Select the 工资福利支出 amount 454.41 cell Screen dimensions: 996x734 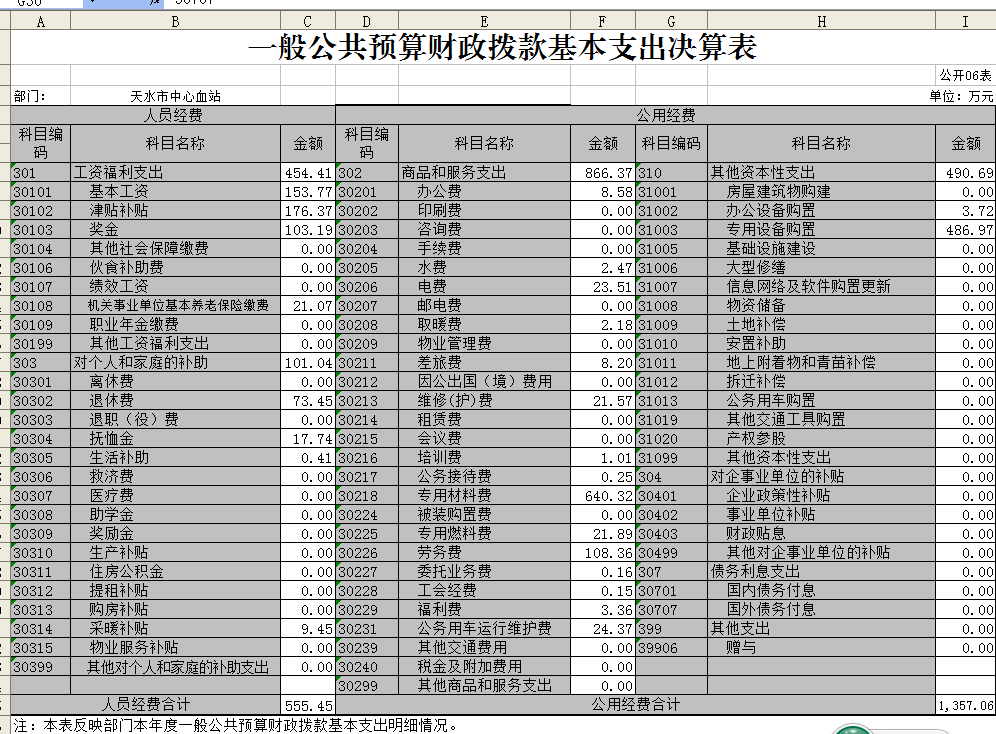coord(307,173)
